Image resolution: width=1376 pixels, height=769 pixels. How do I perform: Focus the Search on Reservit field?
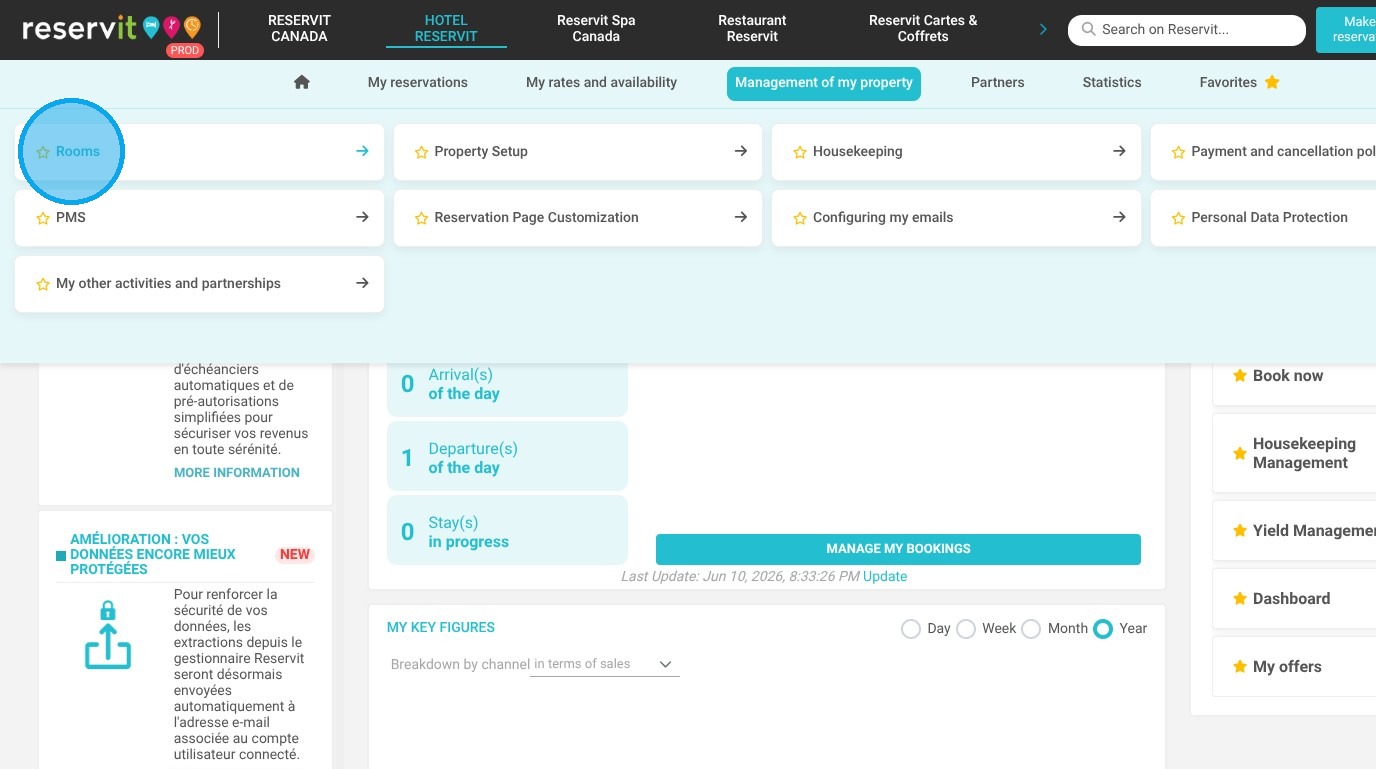click(1187, 30)
